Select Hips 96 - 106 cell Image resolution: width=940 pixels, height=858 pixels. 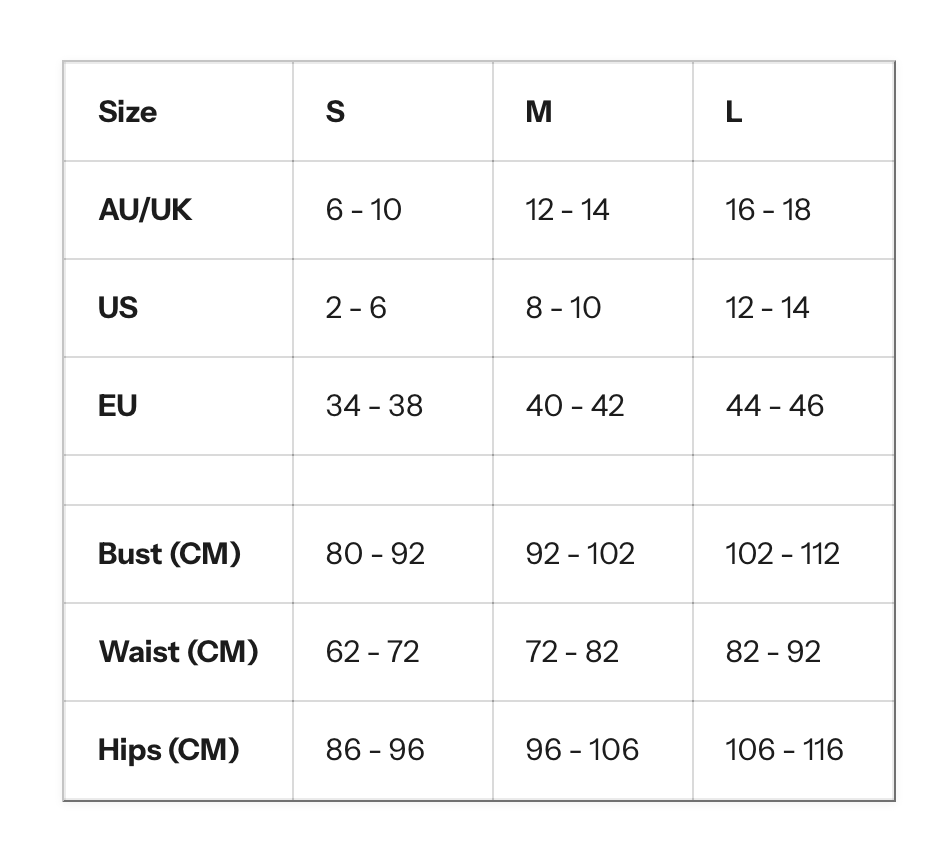593,750
